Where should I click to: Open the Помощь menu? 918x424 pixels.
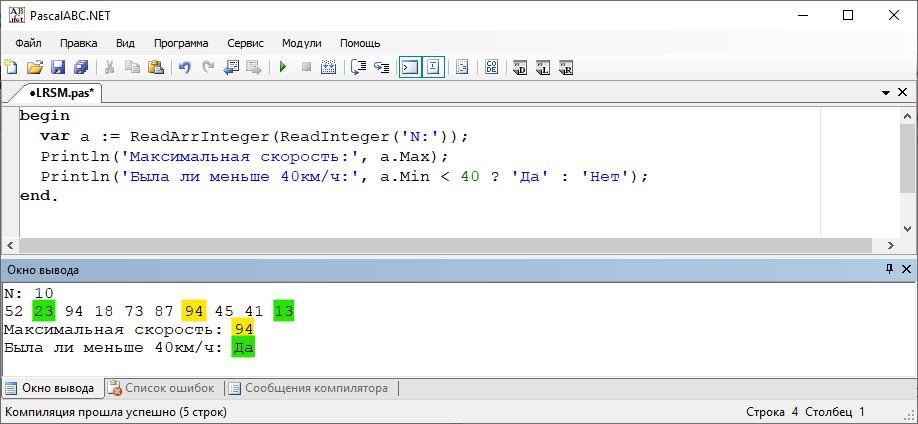pos(360,43)
